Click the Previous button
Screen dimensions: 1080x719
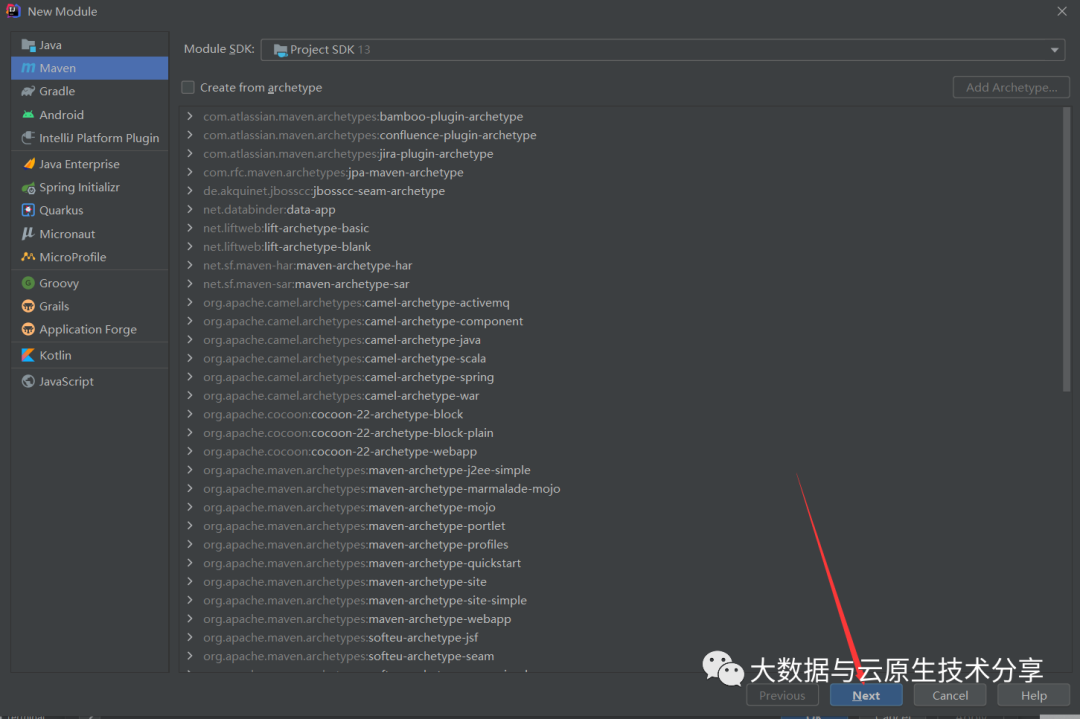[782, 696]
